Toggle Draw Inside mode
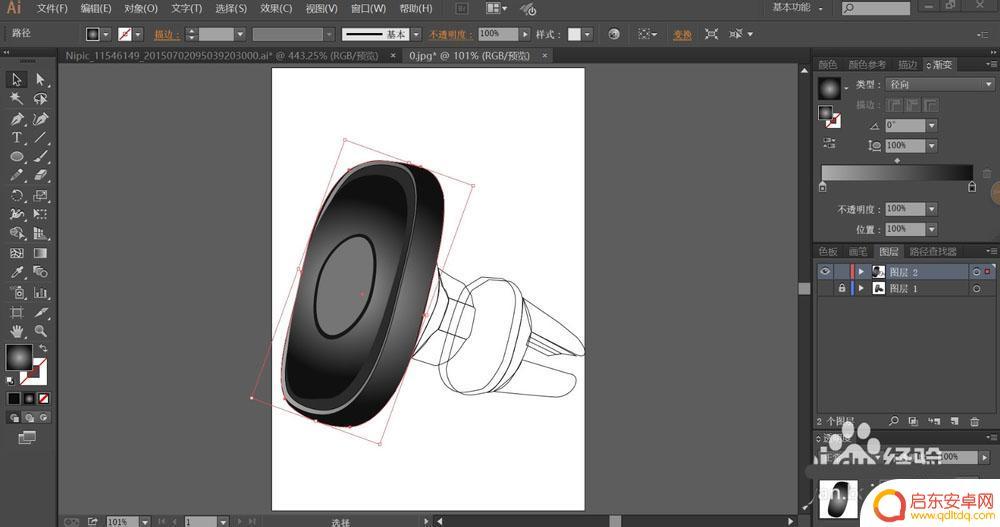Viewport: 1000px width, 527px height. pos(43,417)
